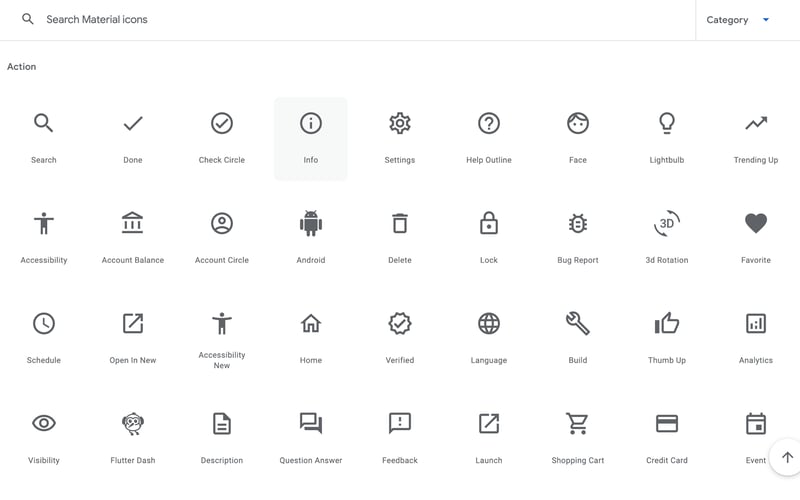Select the Launch icon
Screen dimensions: 800x500
489,423
